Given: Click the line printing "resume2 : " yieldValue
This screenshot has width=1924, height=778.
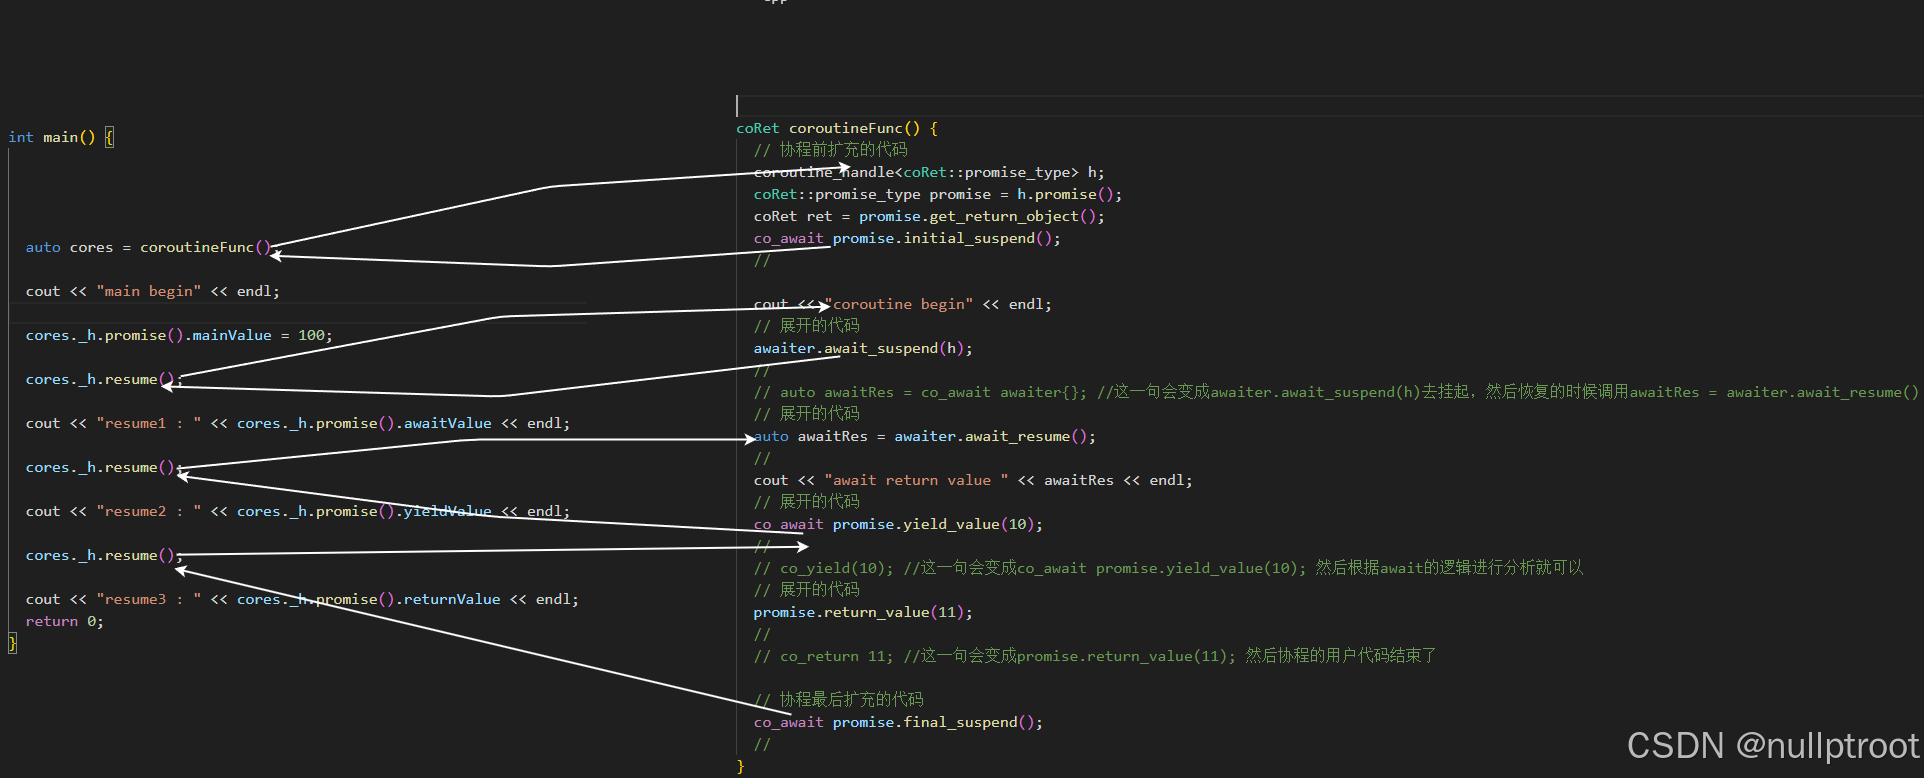Looking at the screenshot, I should click(297, 511).
